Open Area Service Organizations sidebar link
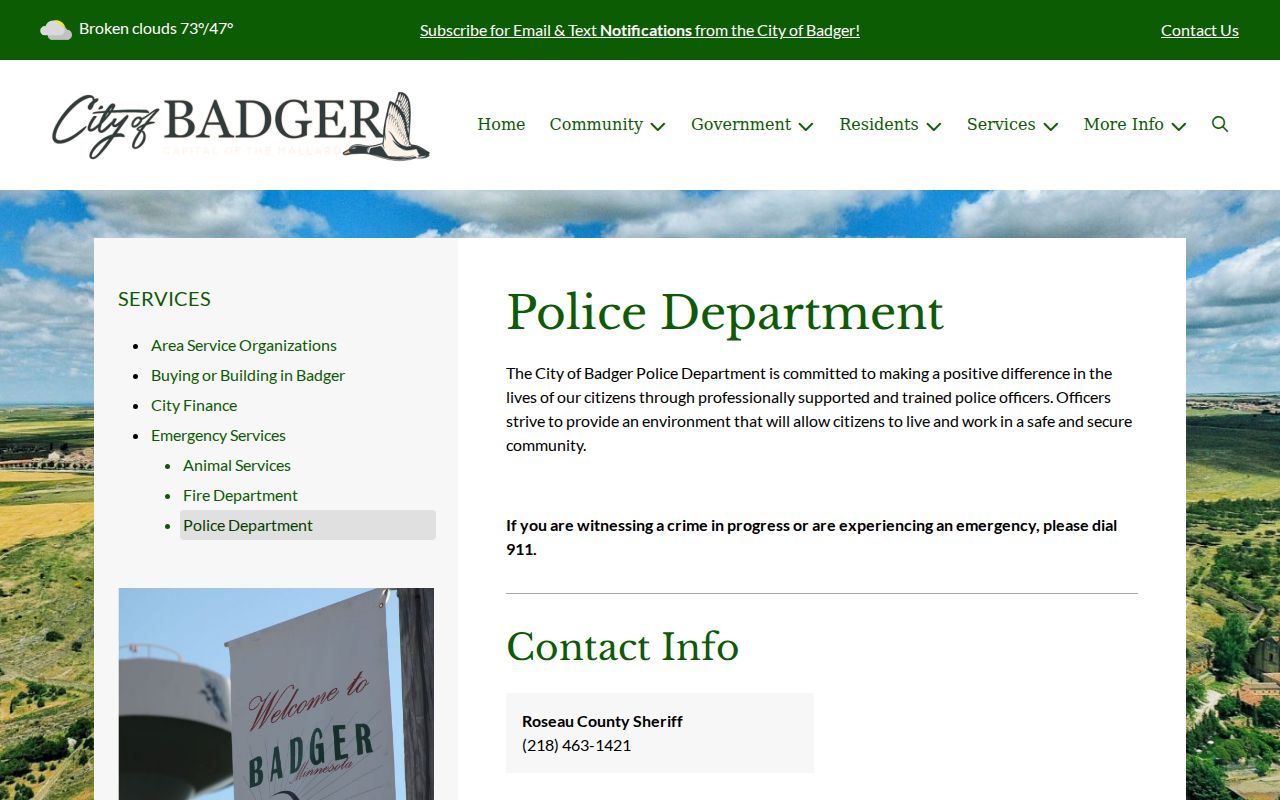This screenshot has height=800, width=1280. [244, 345]
